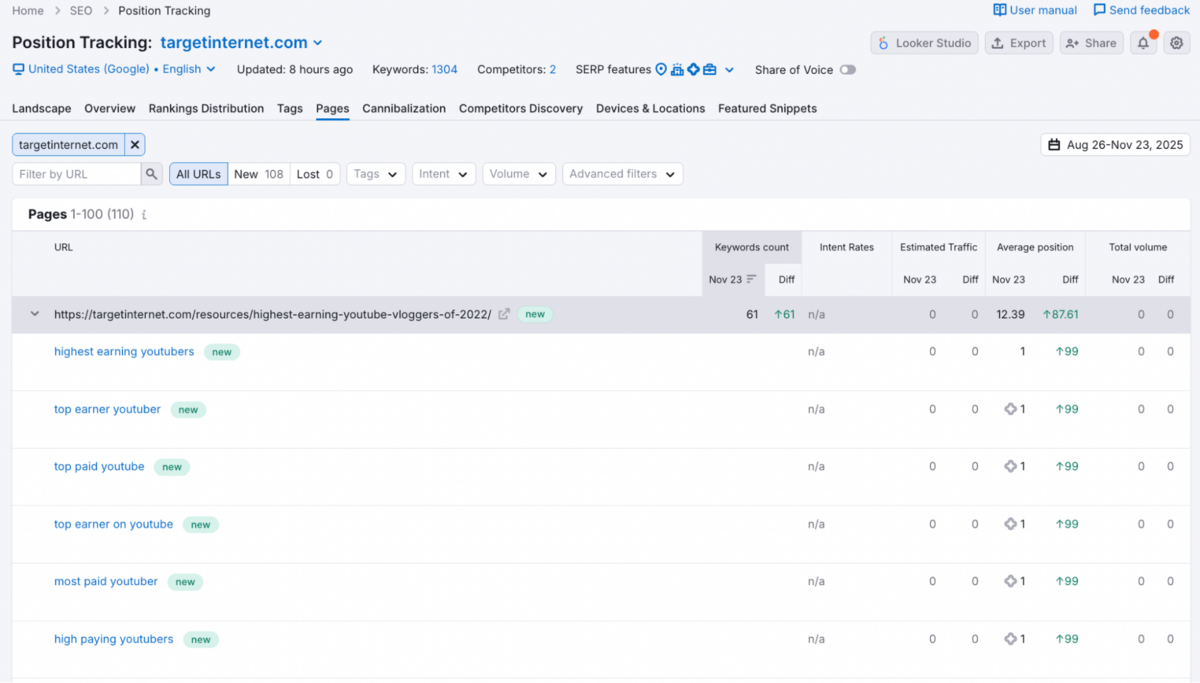Click the local pack SERP feature icon

point(661,70)
